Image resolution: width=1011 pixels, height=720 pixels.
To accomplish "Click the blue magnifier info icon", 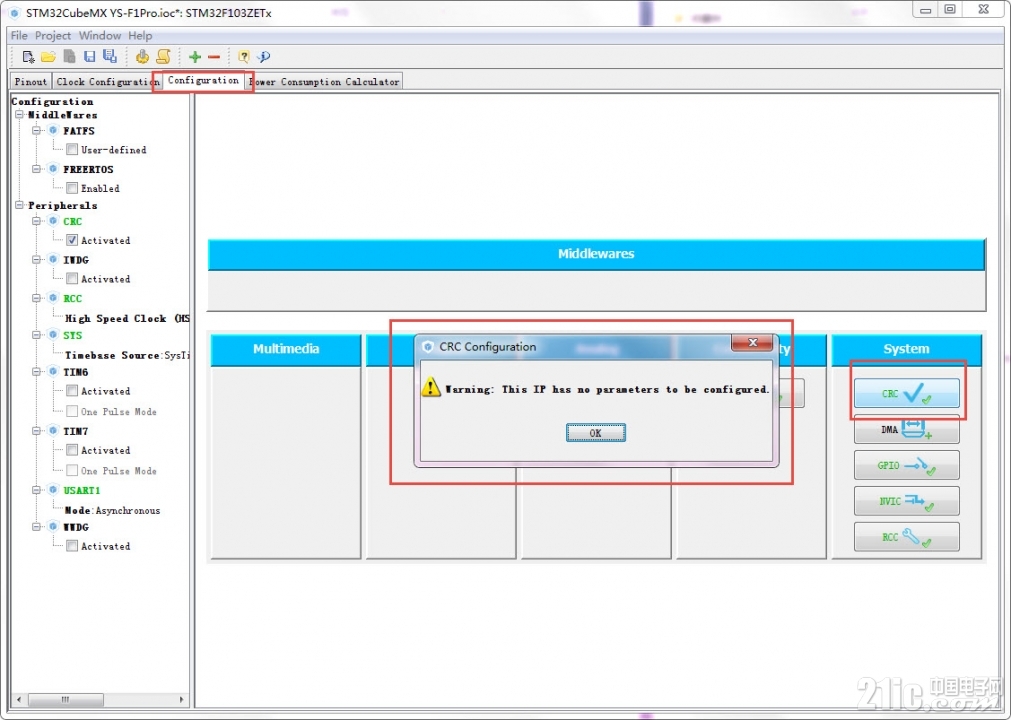I will [263, 57].
